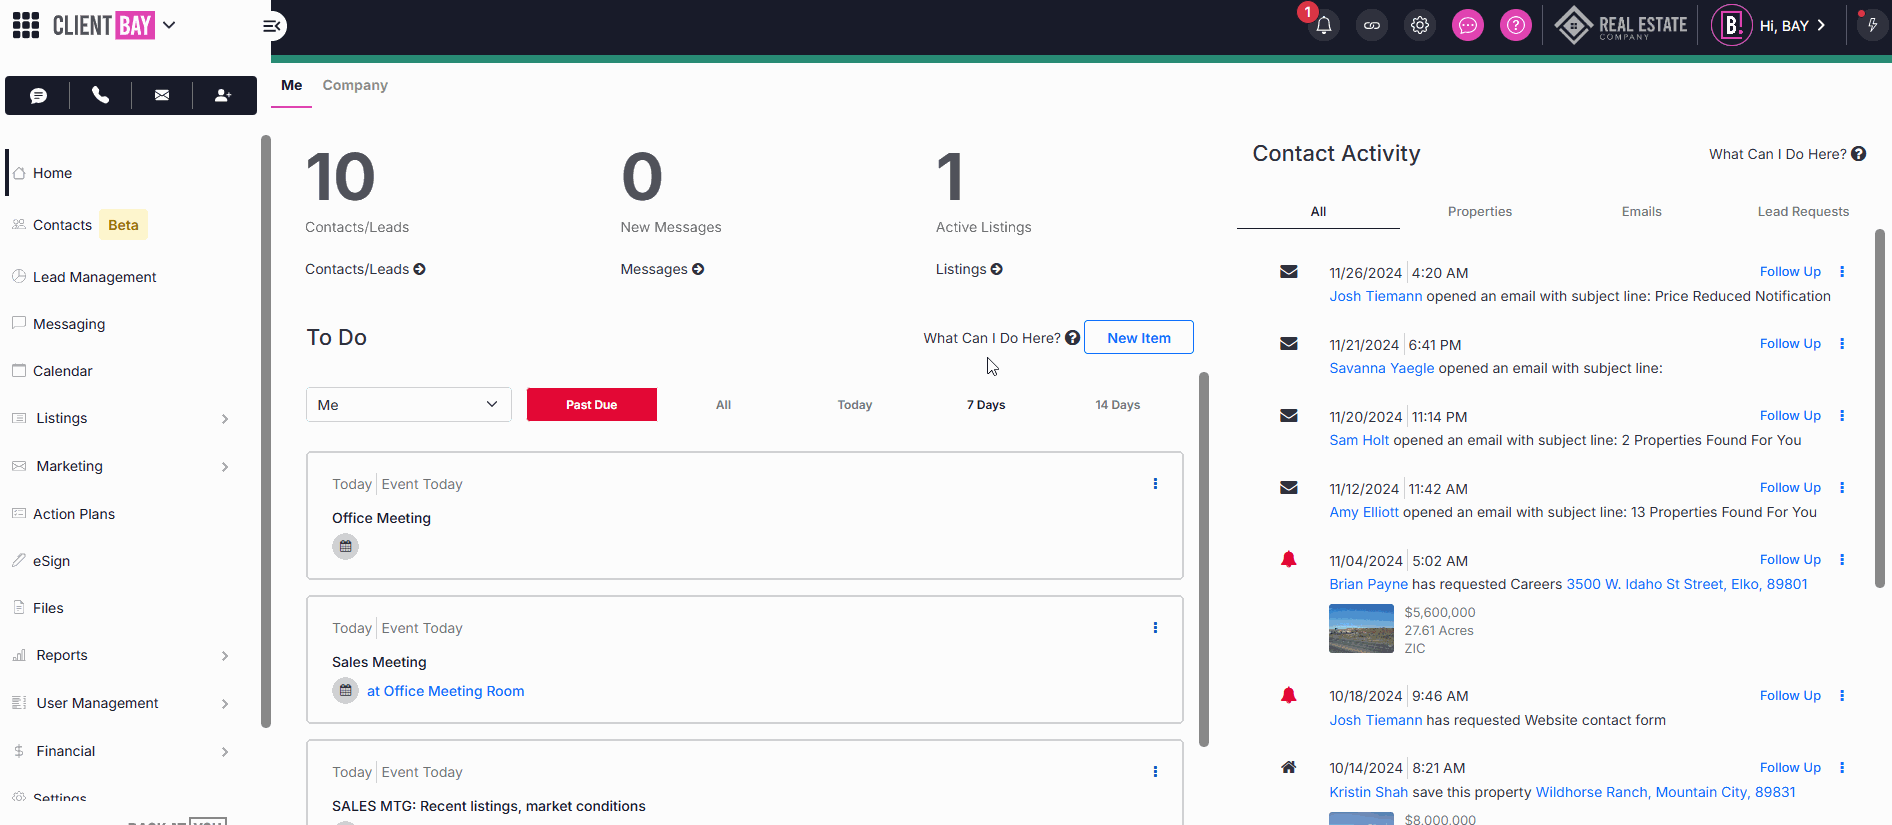This screenshot has height=825, width=1892.
Task: Click the phone call quick action icon
Action: (x=100, y=96)
